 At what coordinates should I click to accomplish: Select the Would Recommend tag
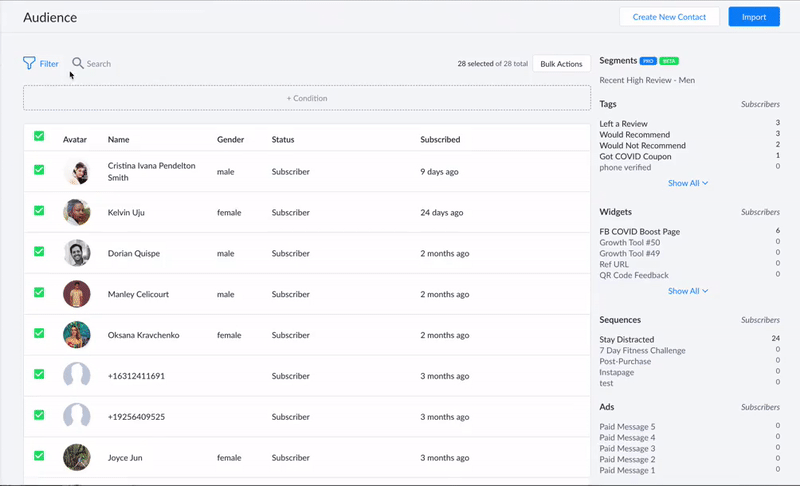click(x=635, y=135)
